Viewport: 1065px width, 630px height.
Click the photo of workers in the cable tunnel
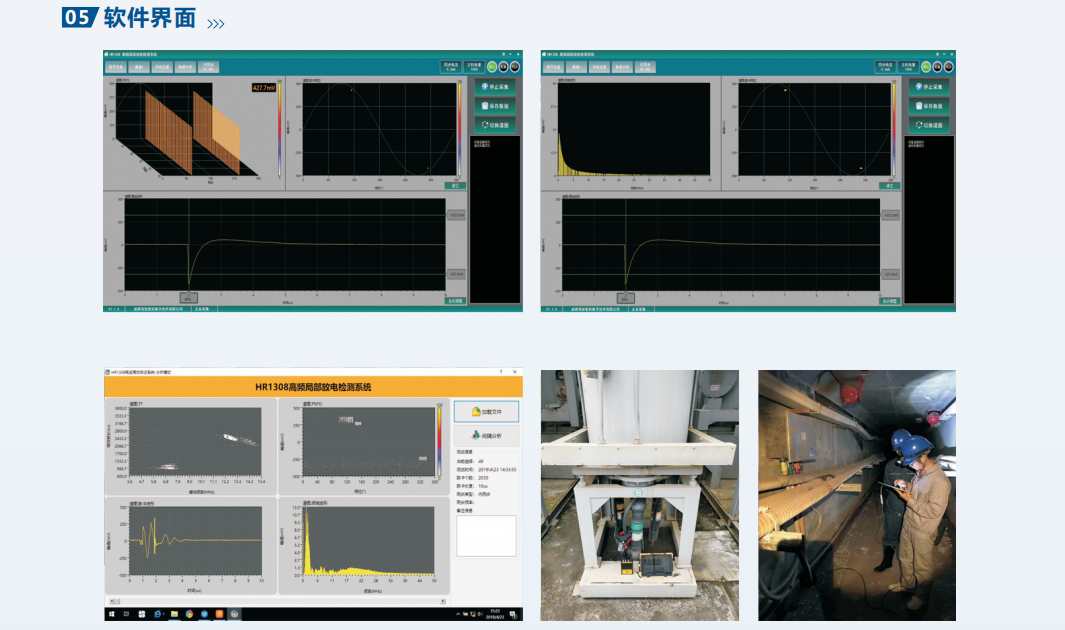coord(857,495)
